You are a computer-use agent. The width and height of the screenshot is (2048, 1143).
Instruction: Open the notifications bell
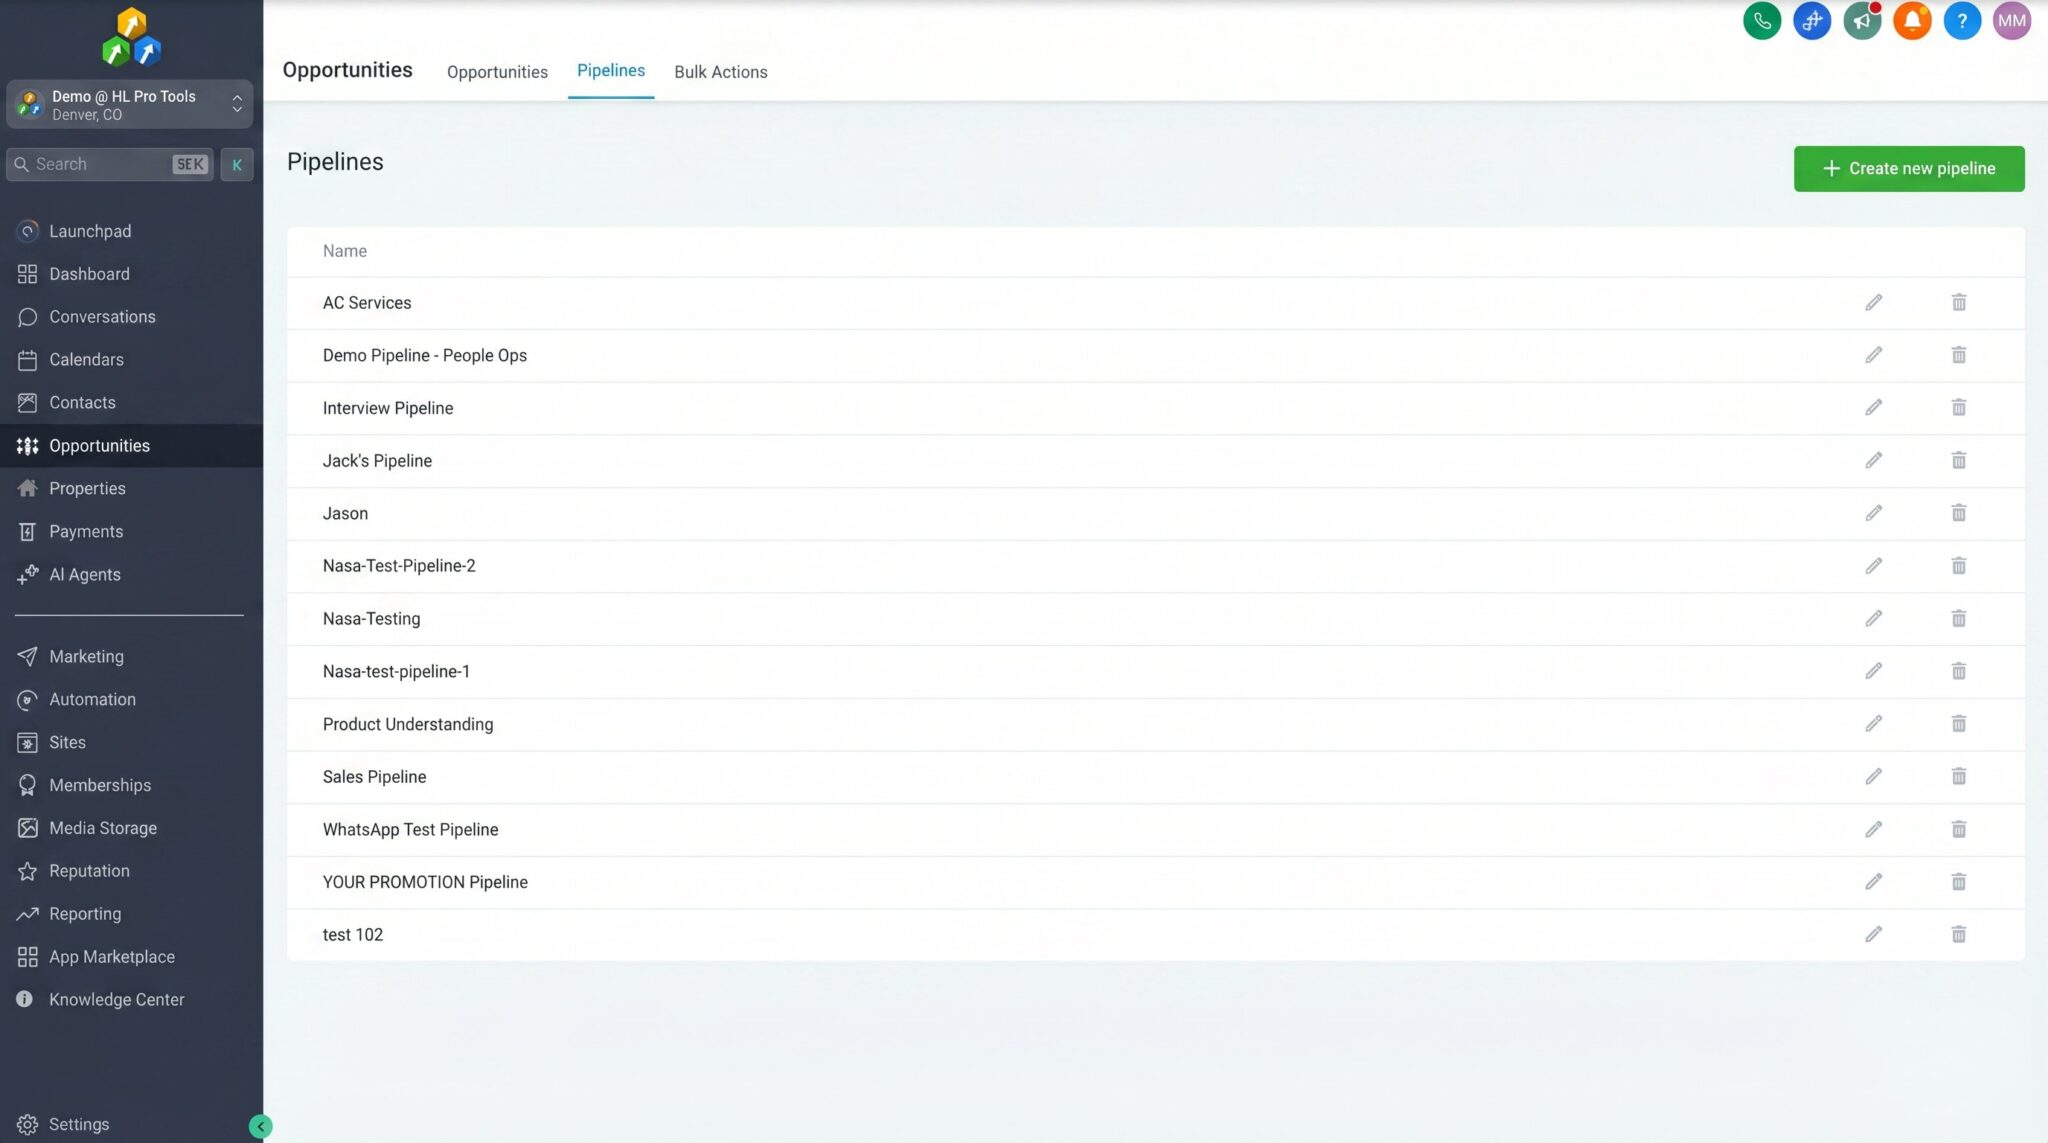(1911, 20)
